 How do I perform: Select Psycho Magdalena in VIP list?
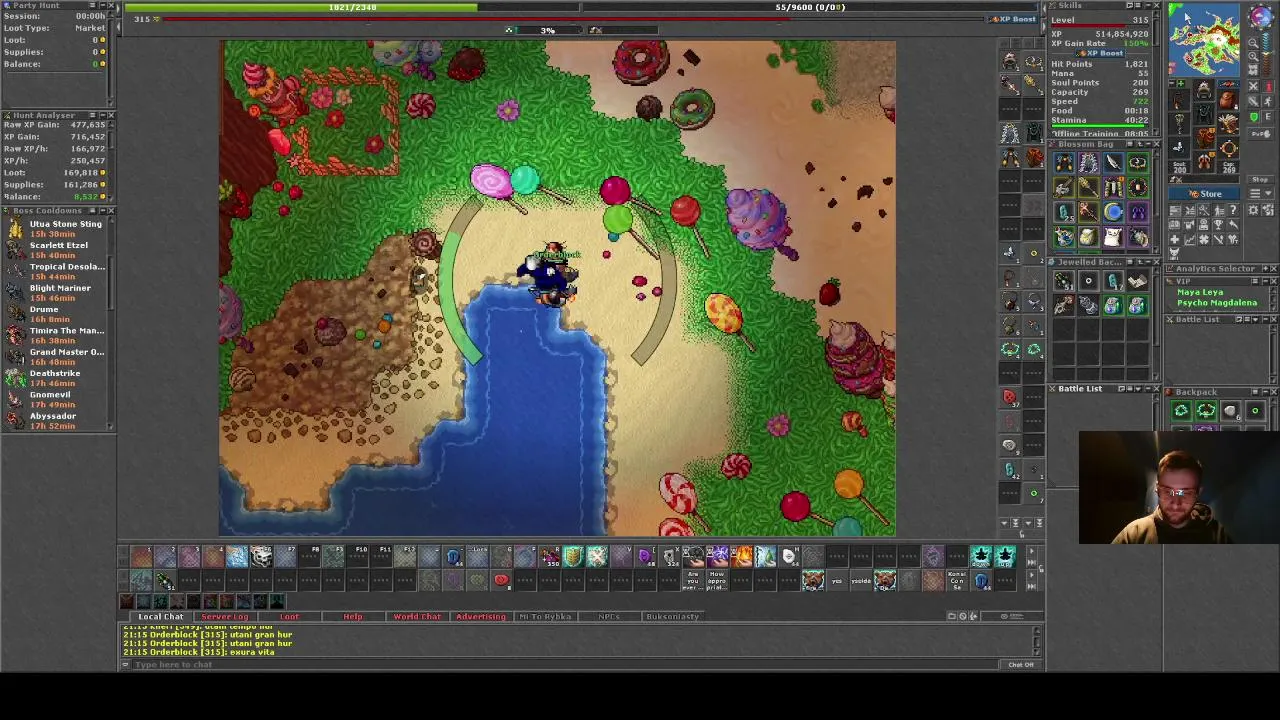point(1216,303)
